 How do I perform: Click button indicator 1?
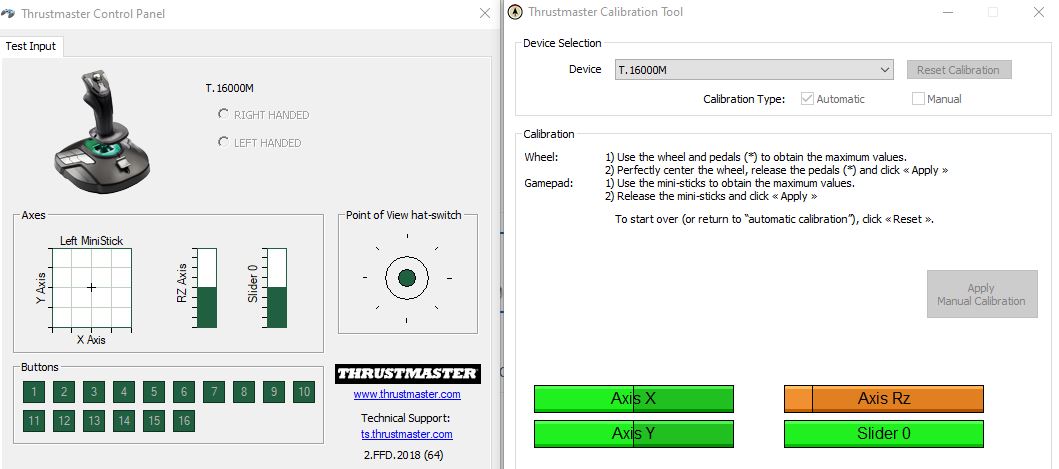click(x=34, y=391)
